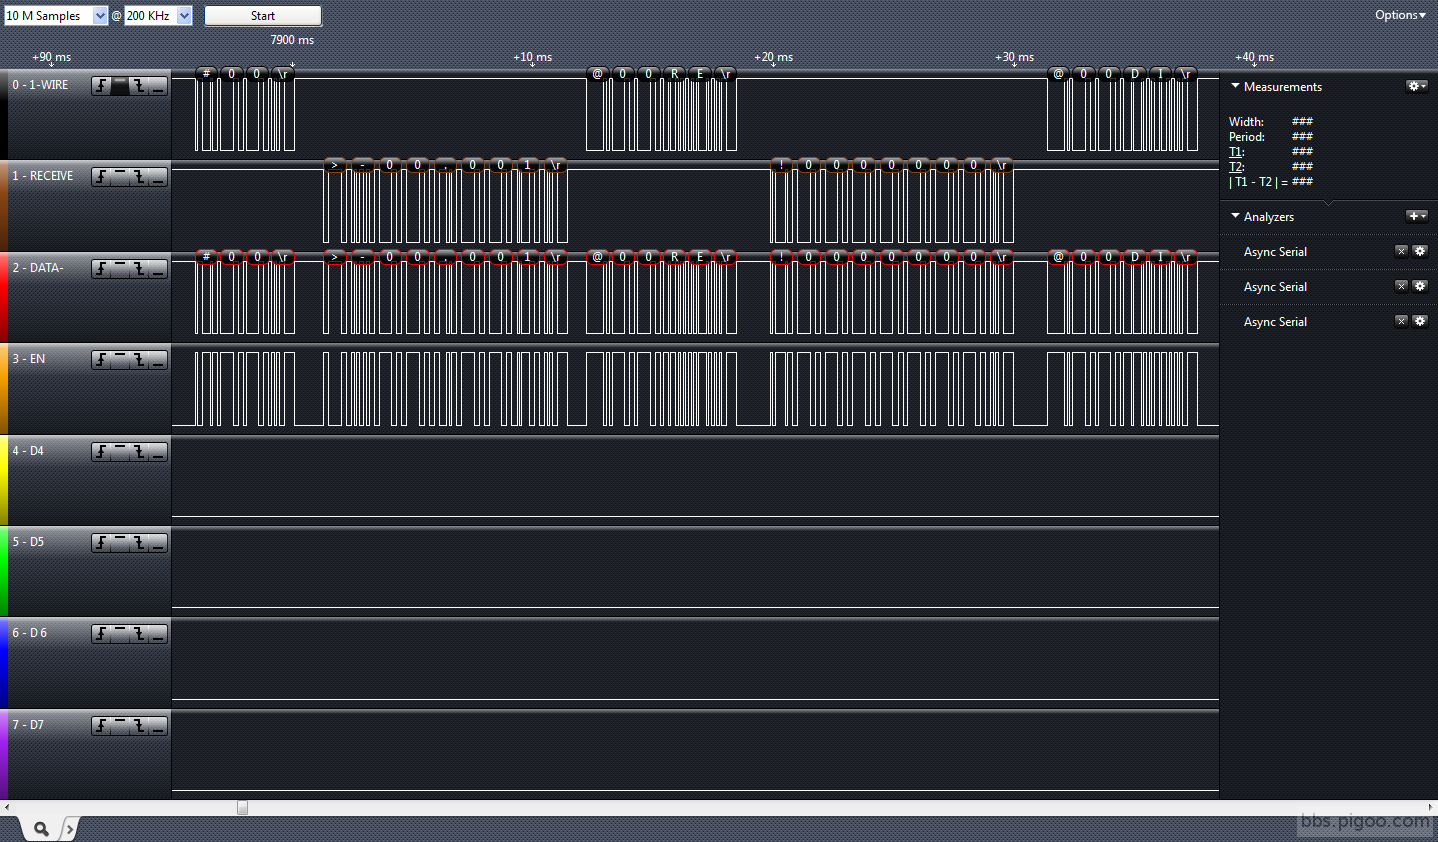This screenshot has width=1438, height=842.
Task: Set low level trigger on 0 - 1-WIRE
Action: coord(158,86)
